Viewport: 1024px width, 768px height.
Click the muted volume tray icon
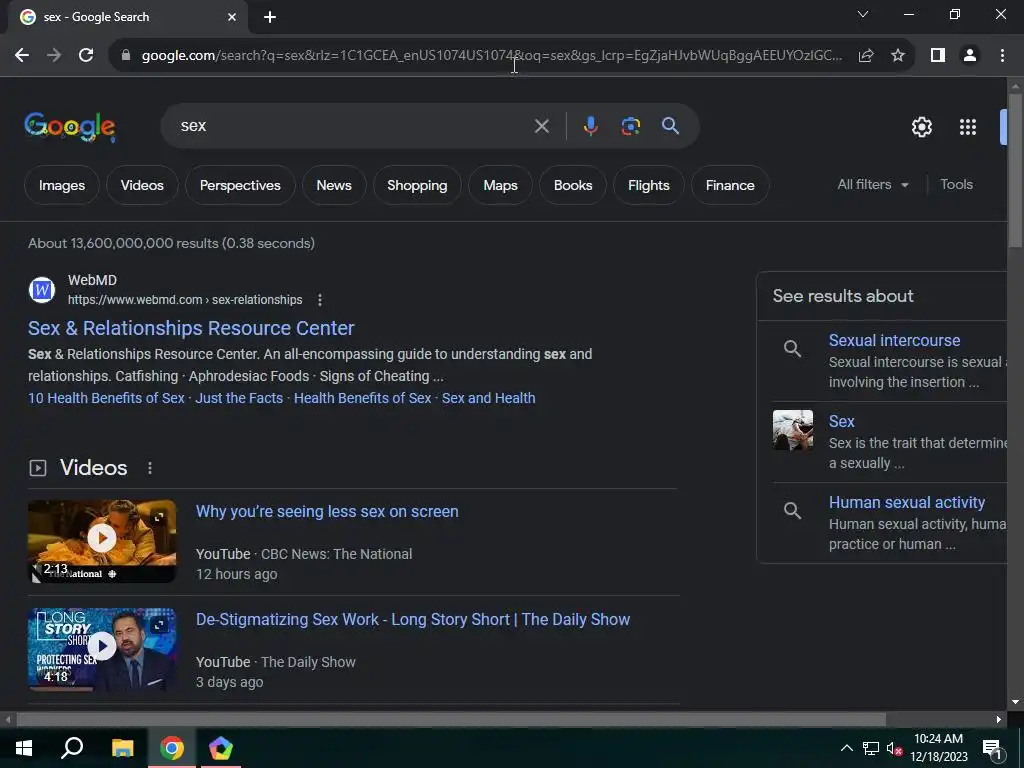[894, 748]
